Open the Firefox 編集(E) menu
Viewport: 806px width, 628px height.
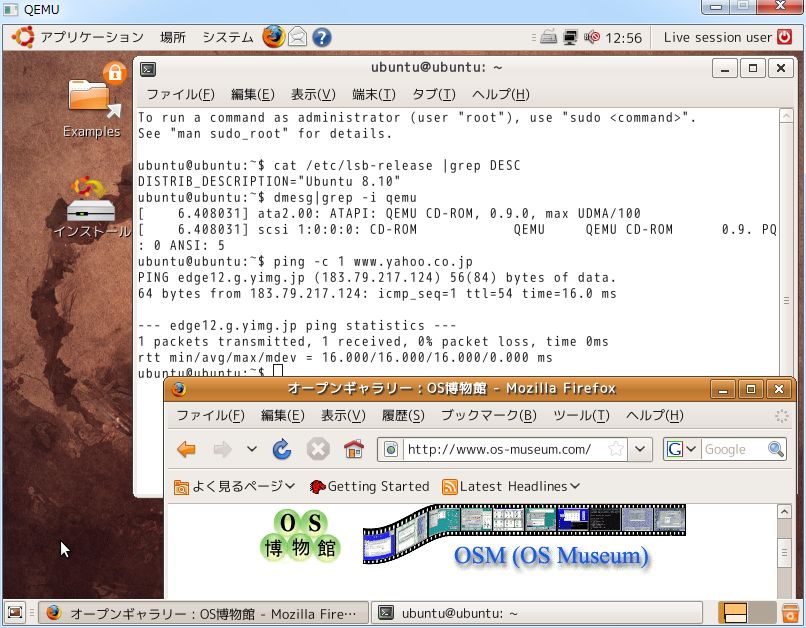click(283, 415)
